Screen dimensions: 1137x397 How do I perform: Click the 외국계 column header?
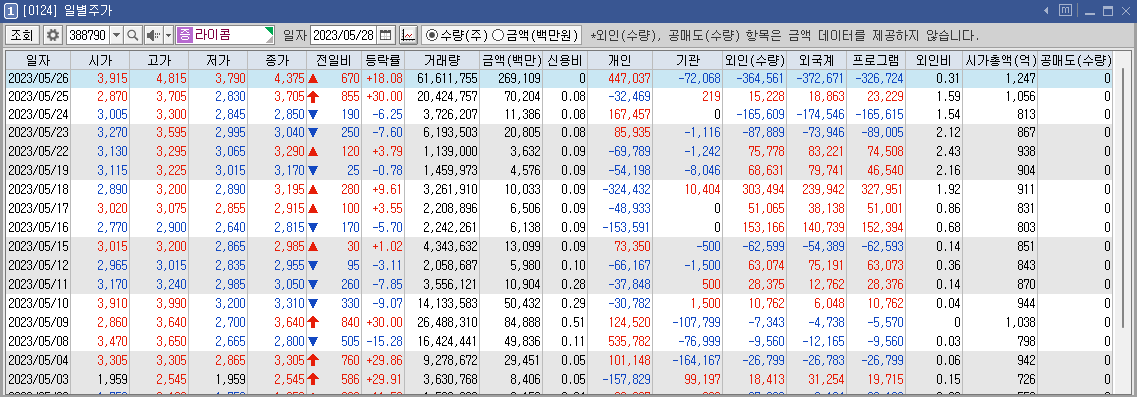click(816, 60)
